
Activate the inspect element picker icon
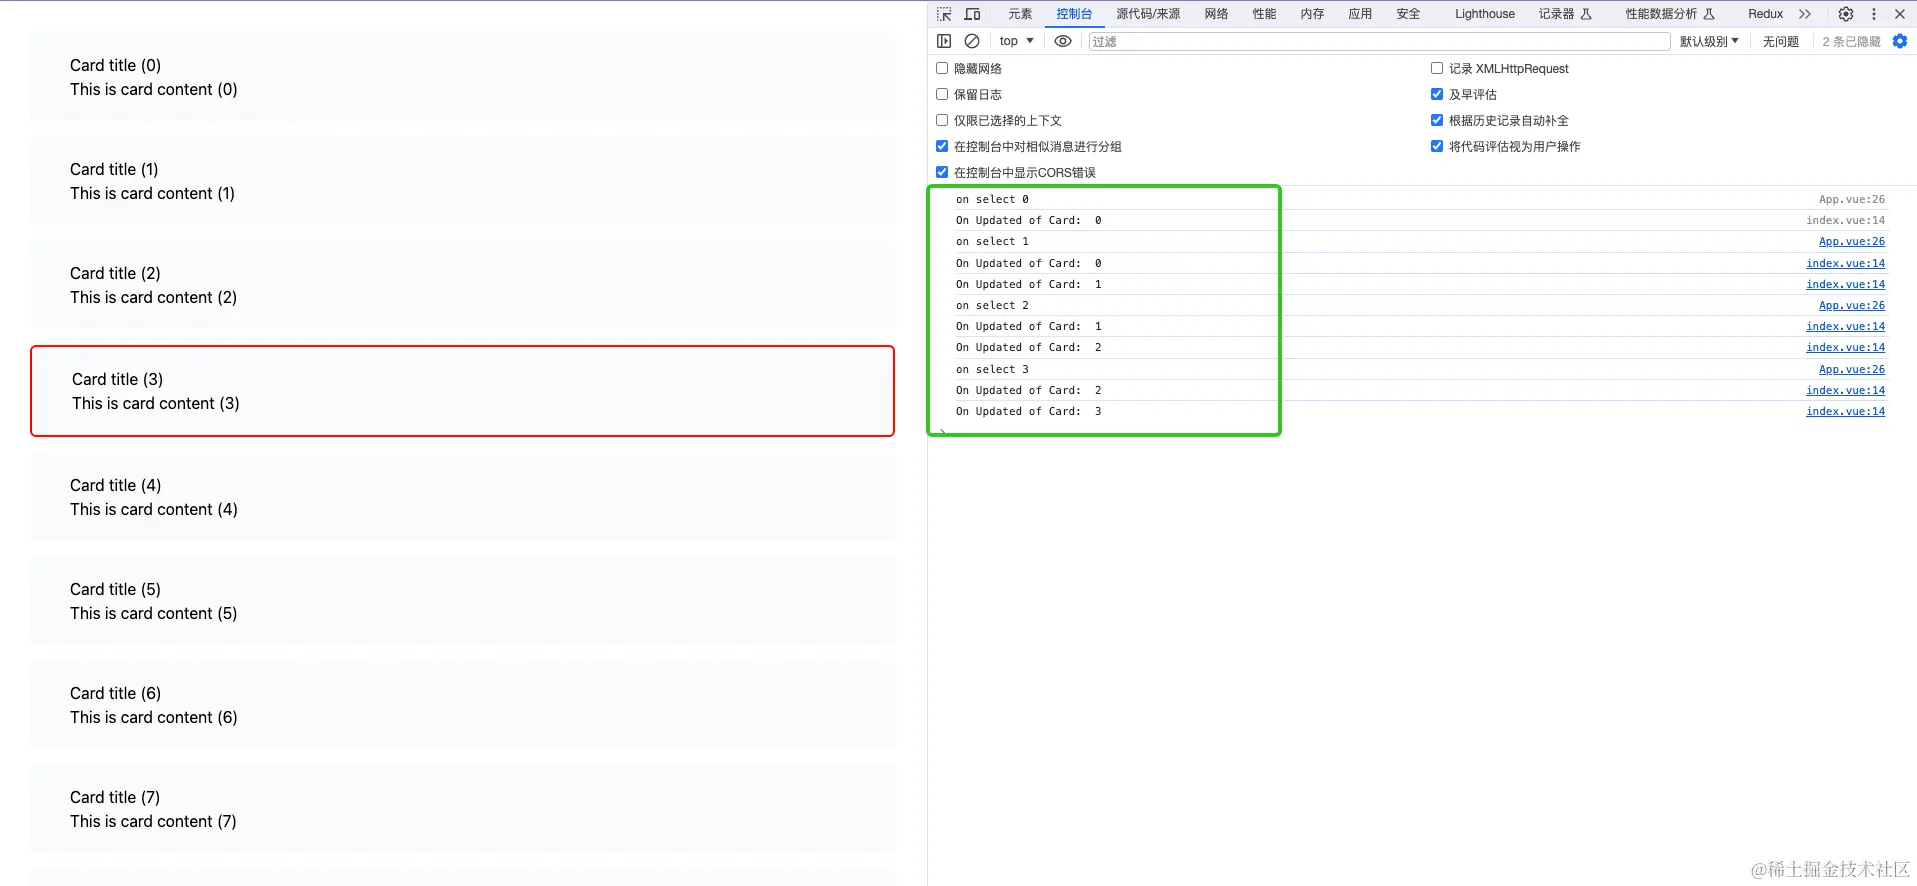pyautogui.click(x=944, y=14)
